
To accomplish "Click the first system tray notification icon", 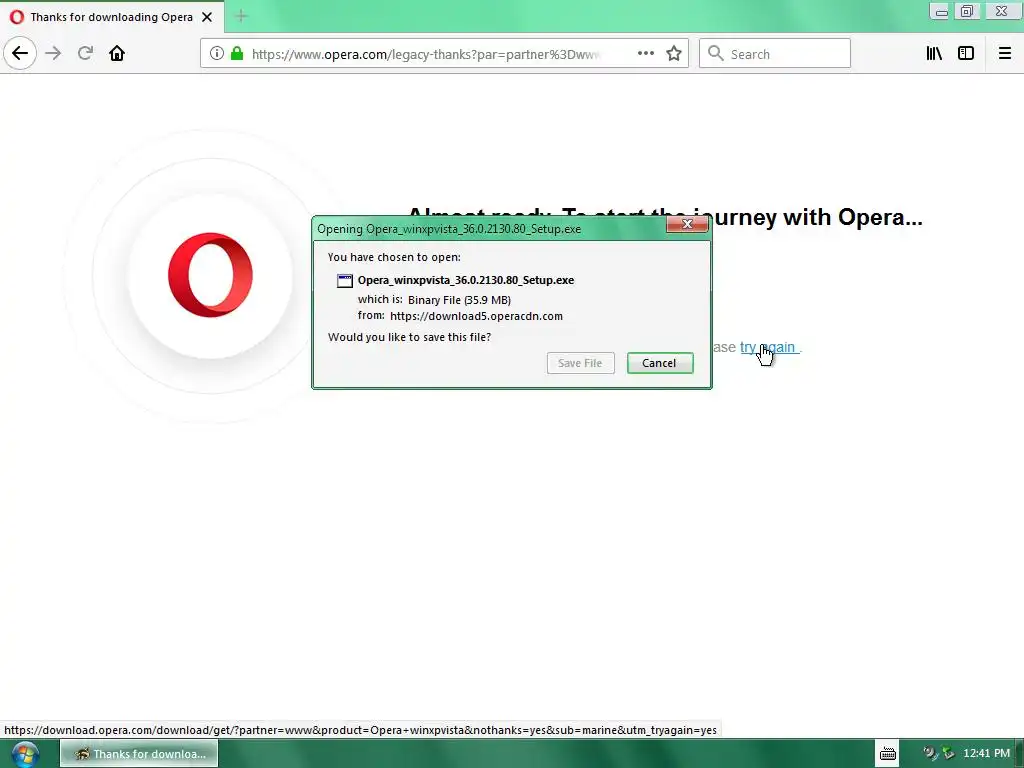I will coord(930,754).
